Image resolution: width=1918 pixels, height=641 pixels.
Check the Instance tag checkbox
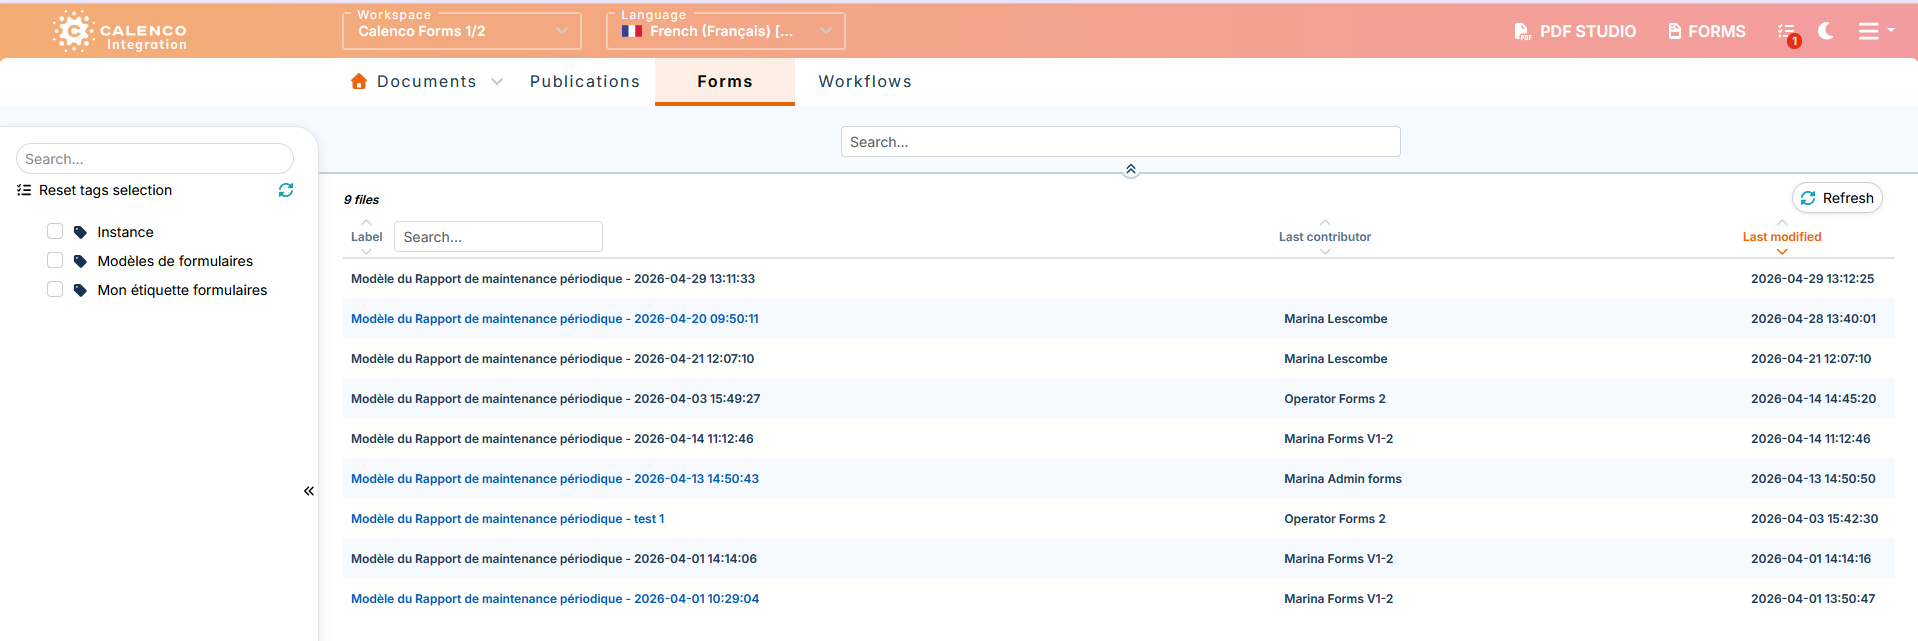(55, 231)
